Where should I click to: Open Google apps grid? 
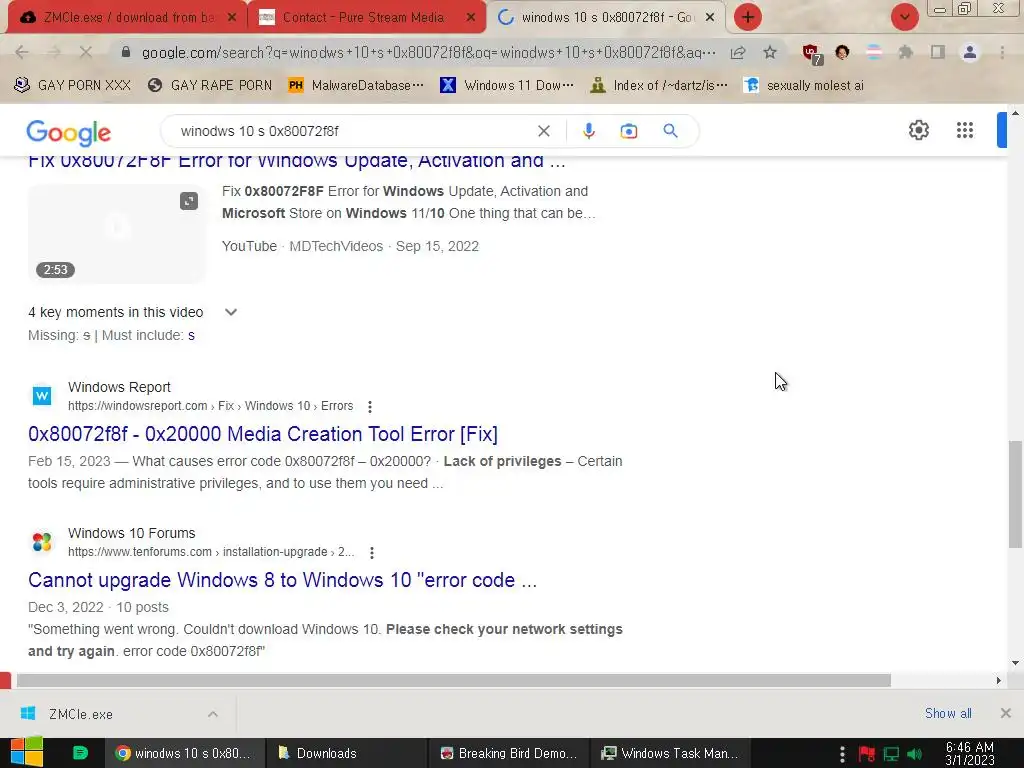(965, 130)
